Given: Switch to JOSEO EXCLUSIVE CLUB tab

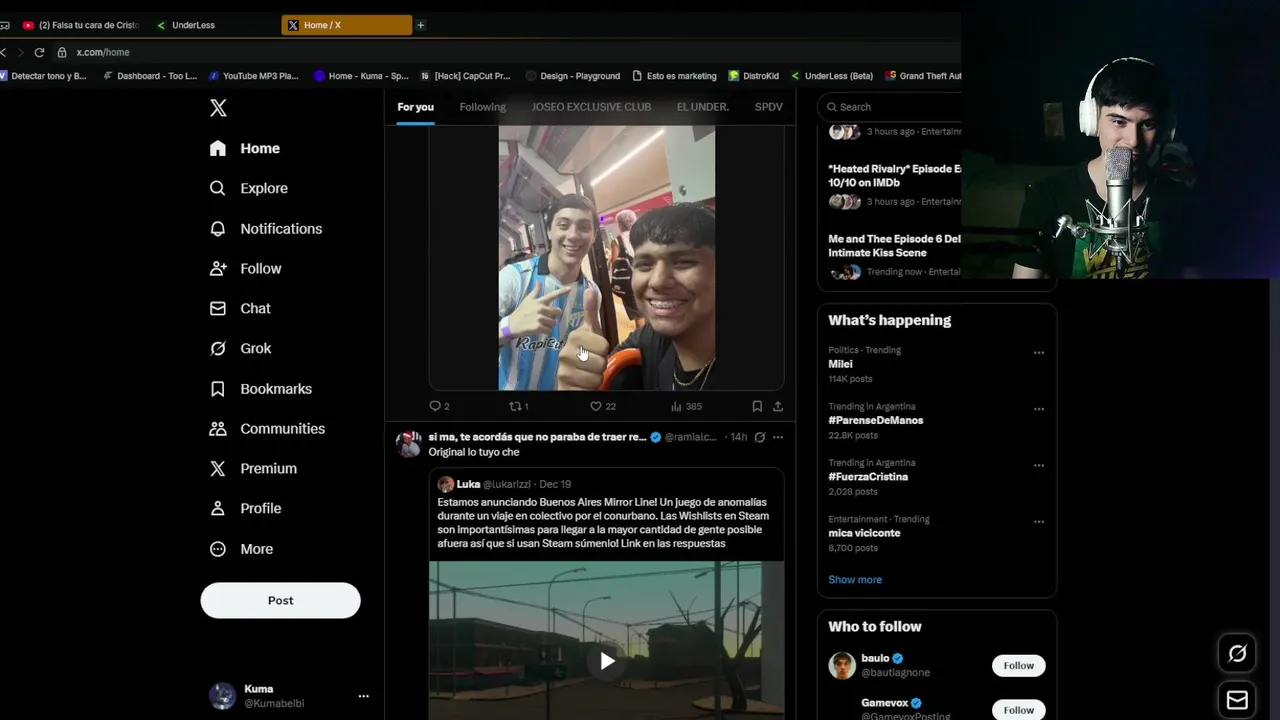Looking at the screenshot, I should (591, 107).
